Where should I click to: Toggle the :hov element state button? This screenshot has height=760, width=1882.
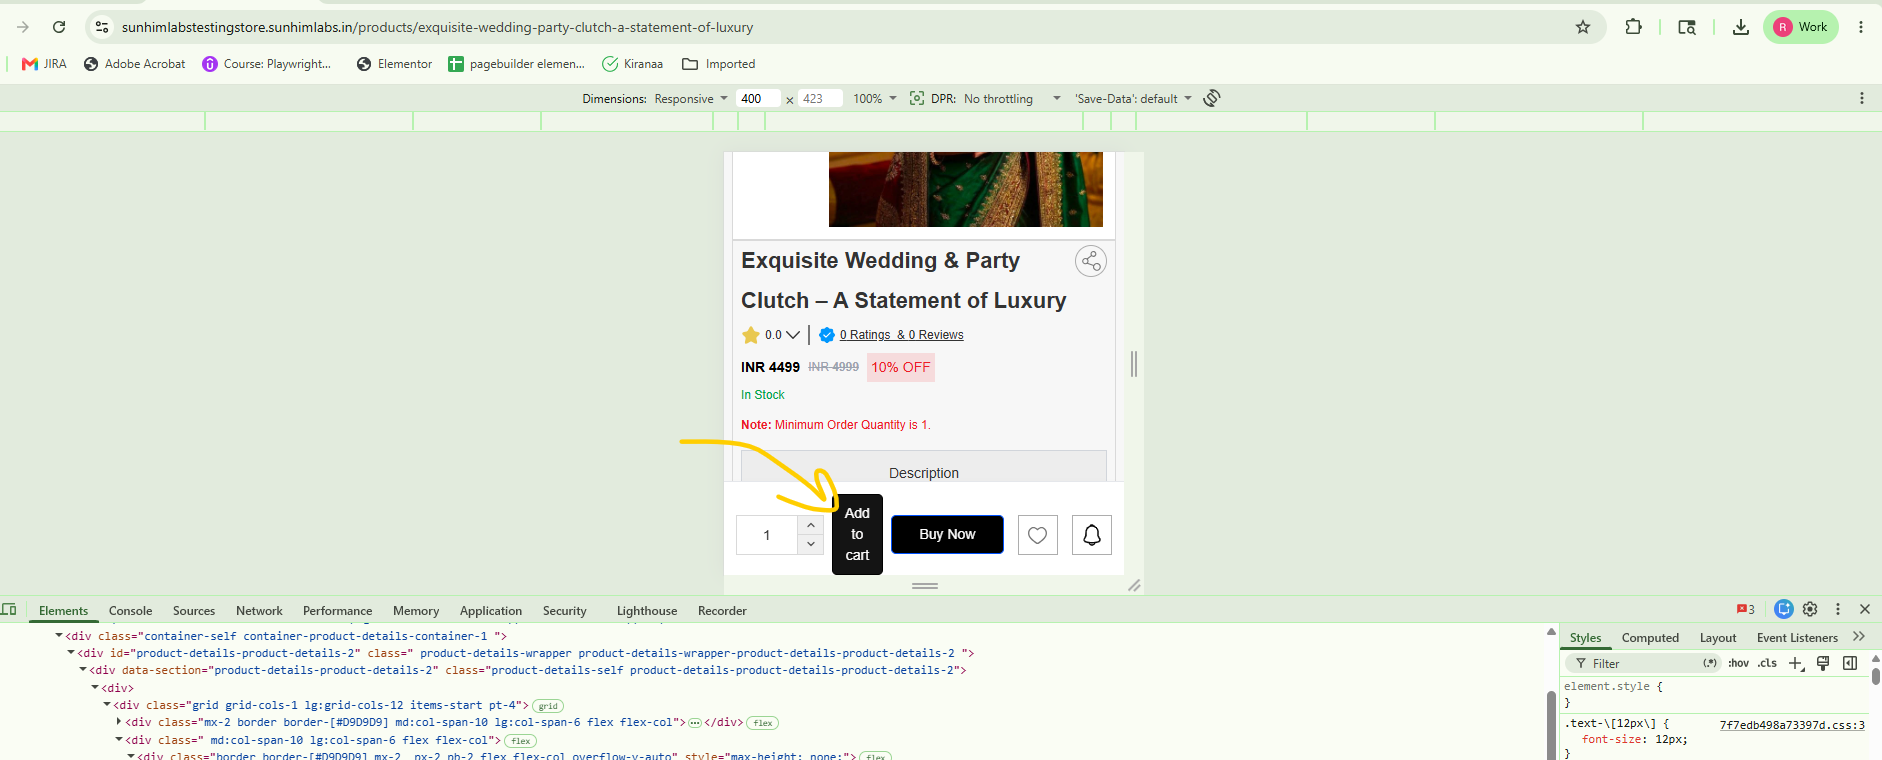(1738, 663)
